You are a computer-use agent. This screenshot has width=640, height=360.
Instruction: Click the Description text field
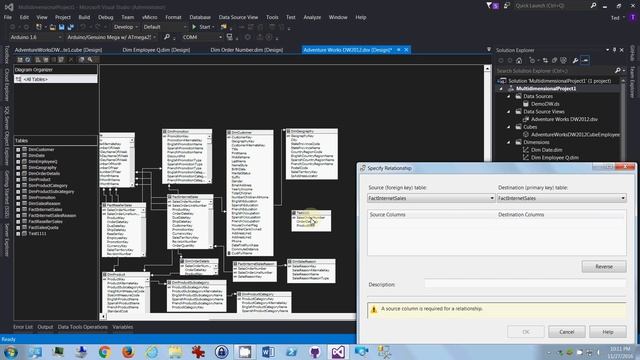coord(525,284)
